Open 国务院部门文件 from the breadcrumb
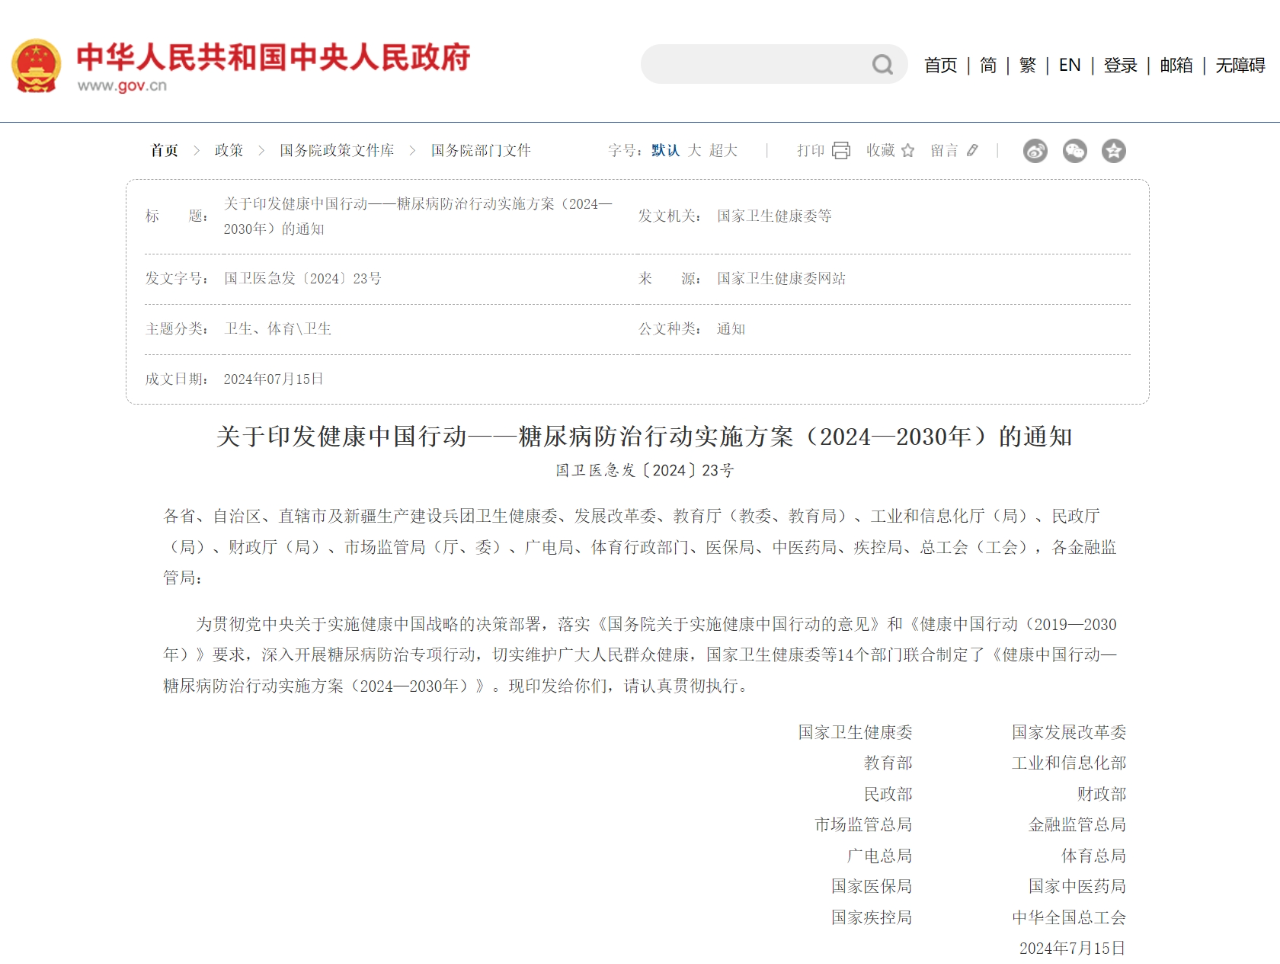 click(480, 150)
